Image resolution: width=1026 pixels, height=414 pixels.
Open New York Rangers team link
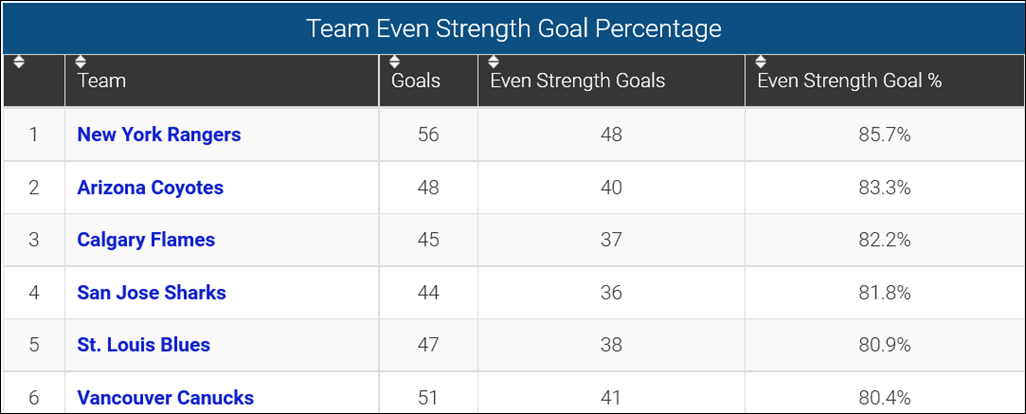[158, 134]
